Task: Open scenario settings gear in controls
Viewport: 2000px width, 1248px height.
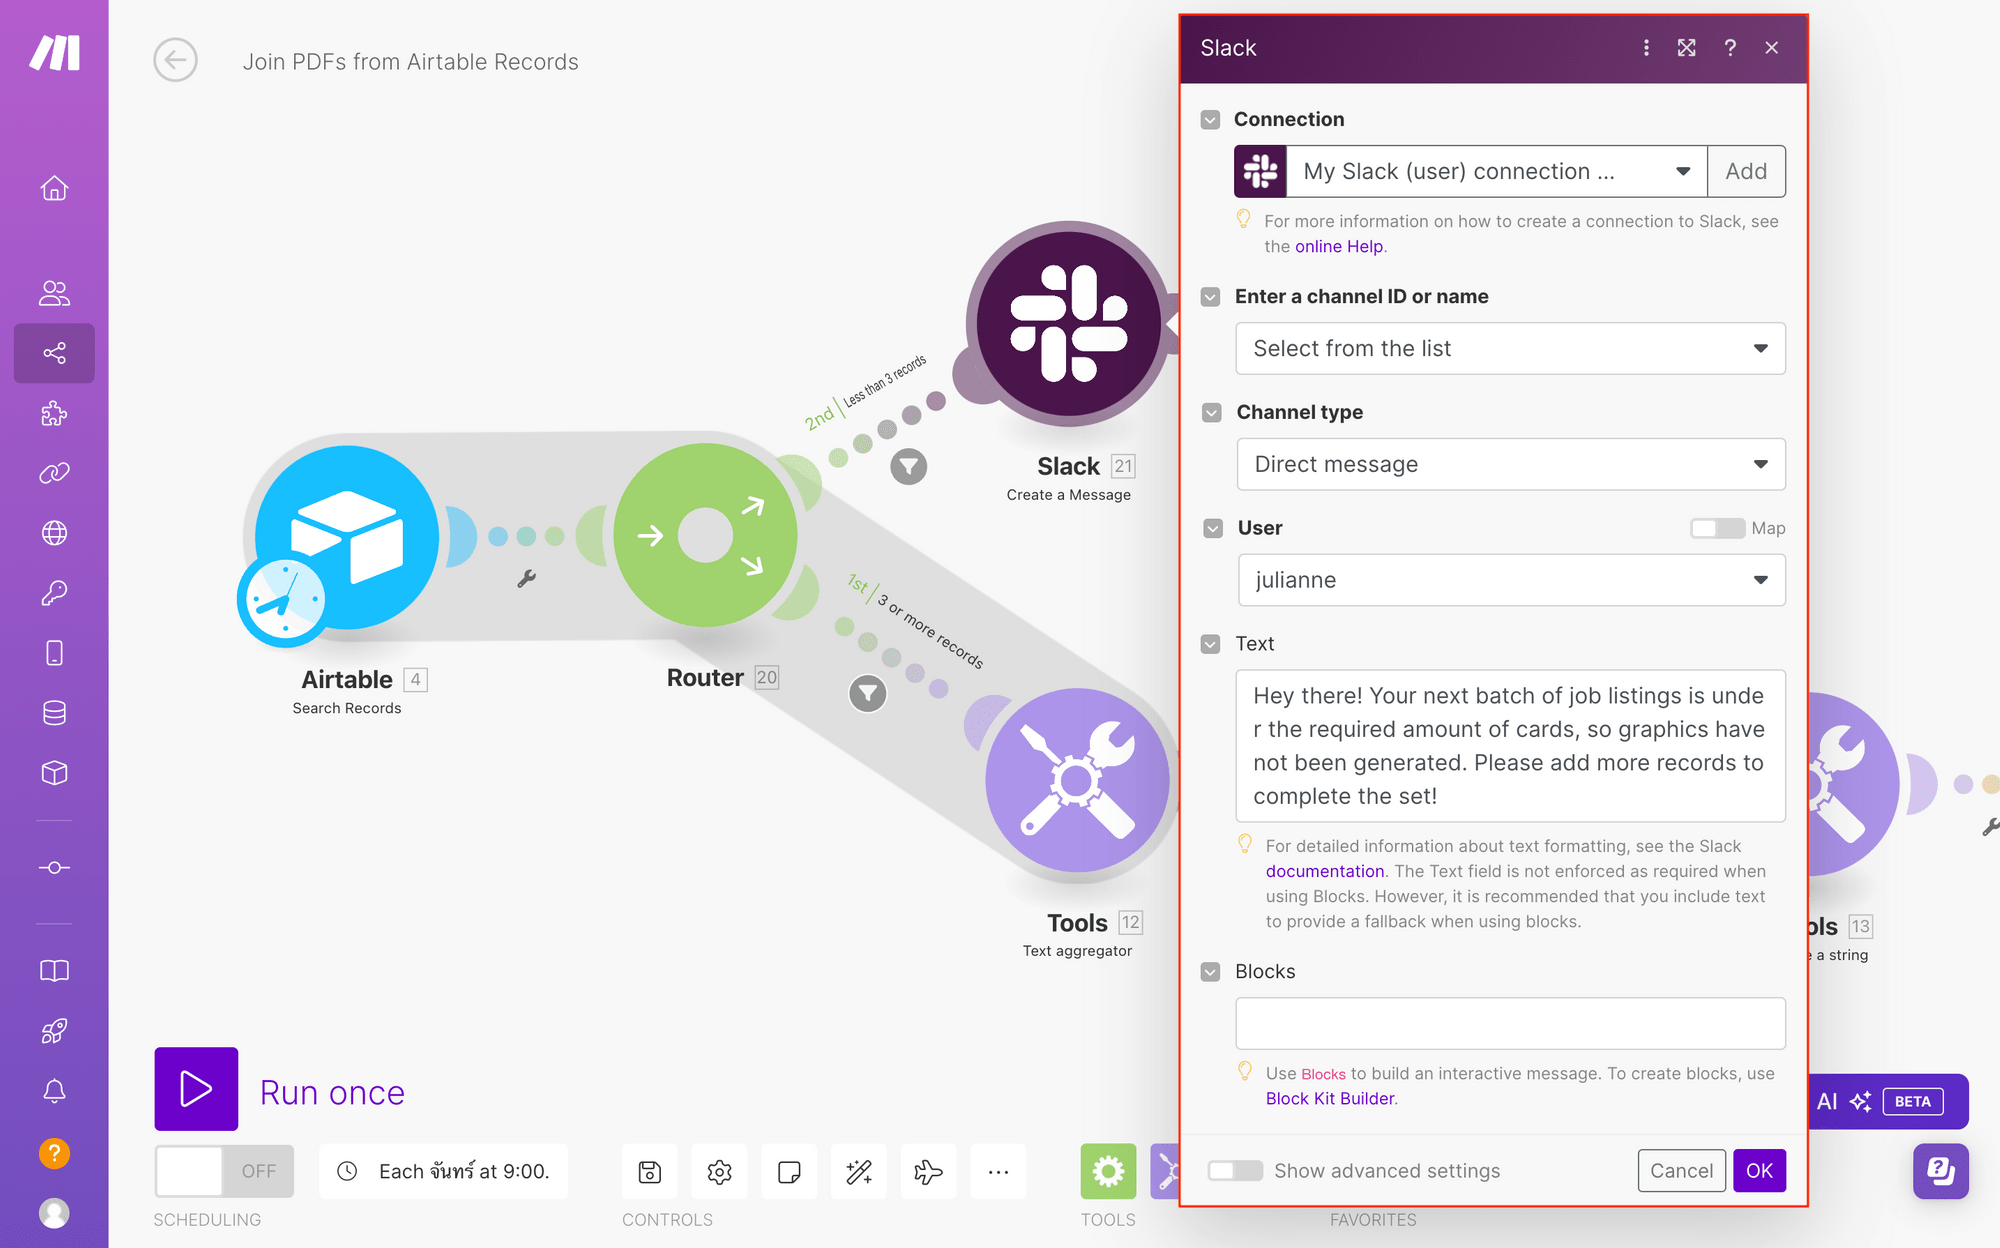Action: click(719, 1171)
